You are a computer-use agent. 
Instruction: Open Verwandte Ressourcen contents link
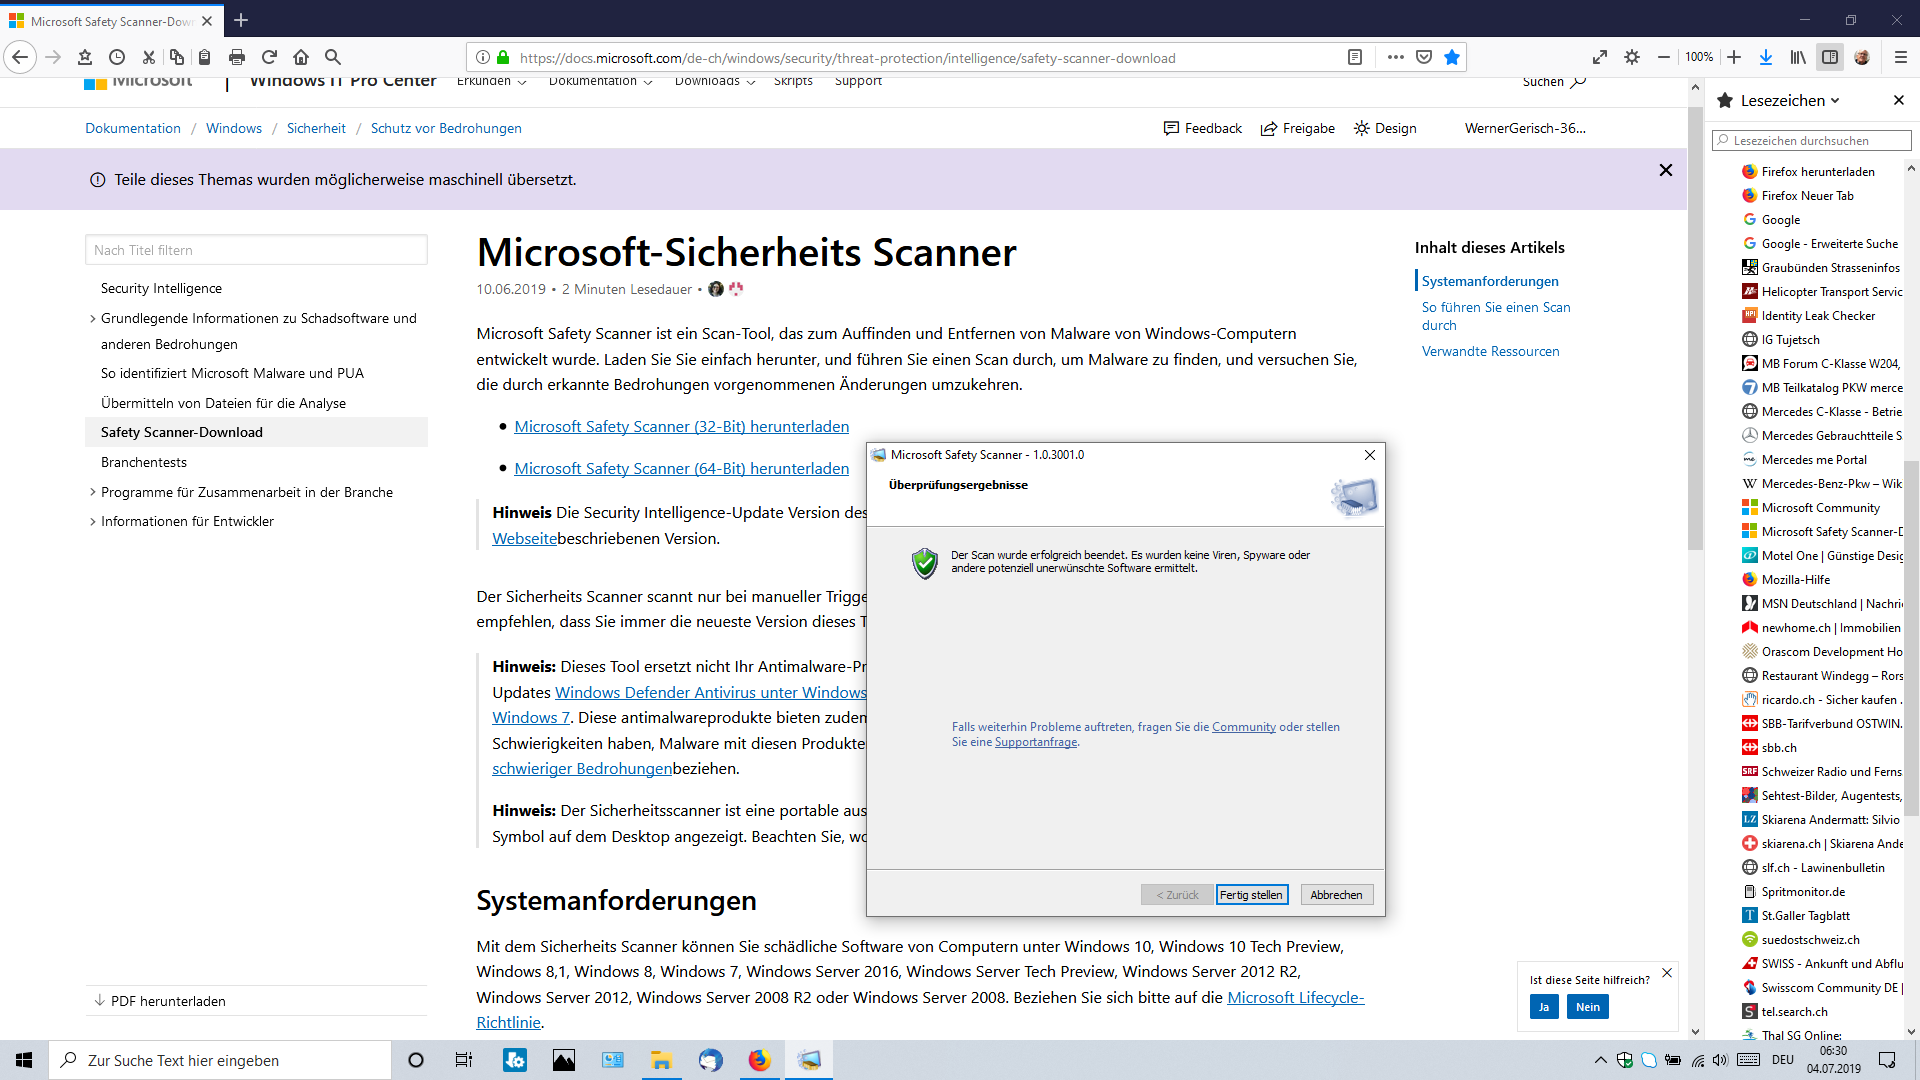1490,351
